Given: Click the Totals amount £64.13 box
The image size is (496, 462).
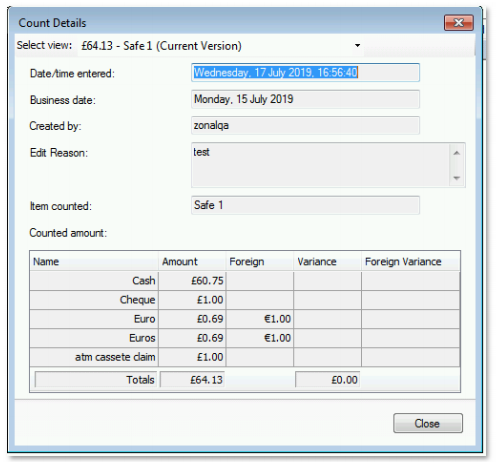Looking at the screenshot, I should point(192,379).
